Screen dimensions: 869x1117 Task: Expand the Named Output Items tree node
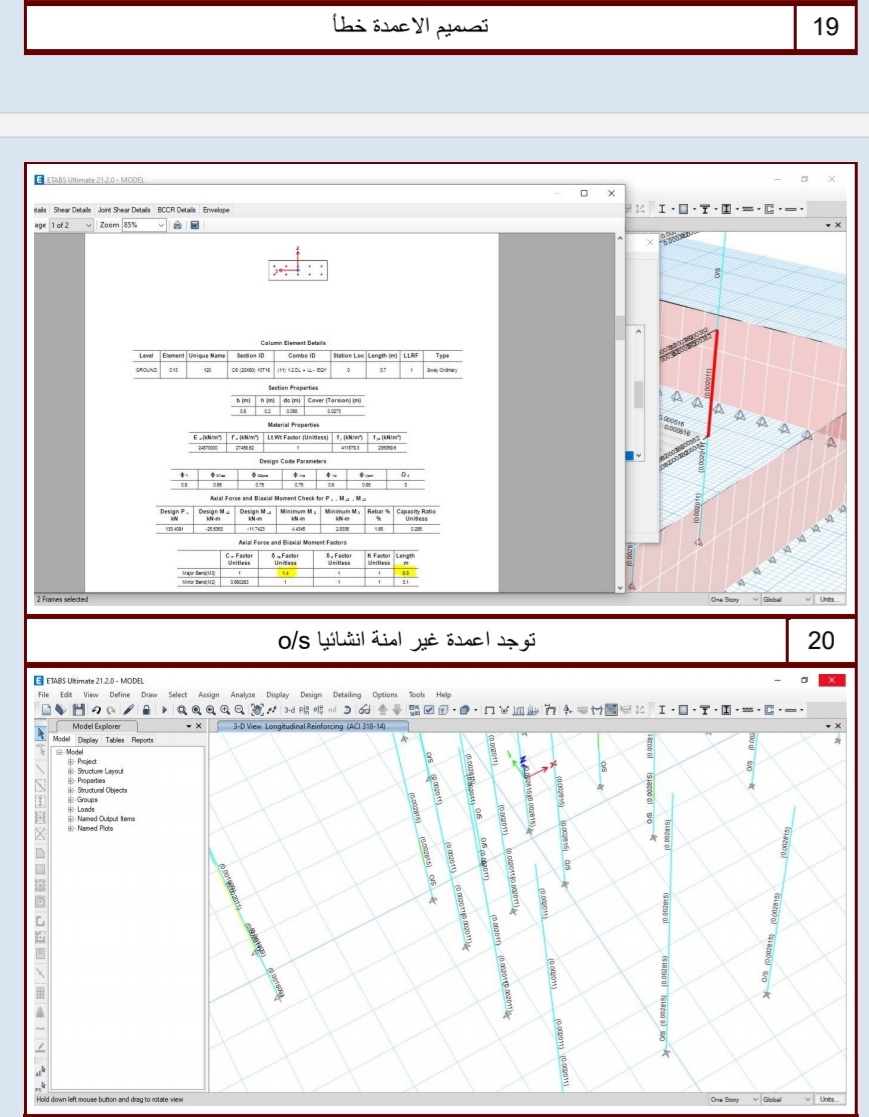point(71,819)
